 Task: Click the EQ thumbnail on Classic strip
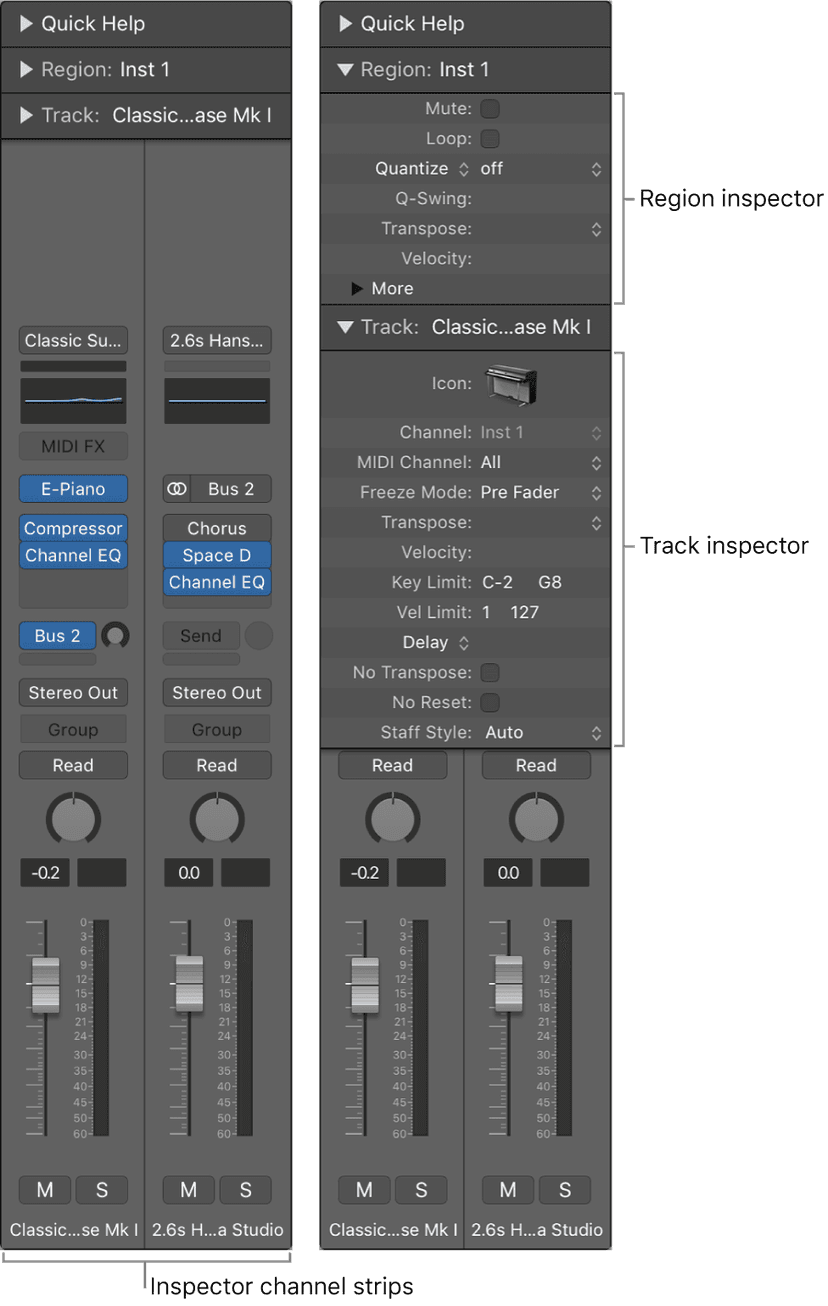pos(73,400)
